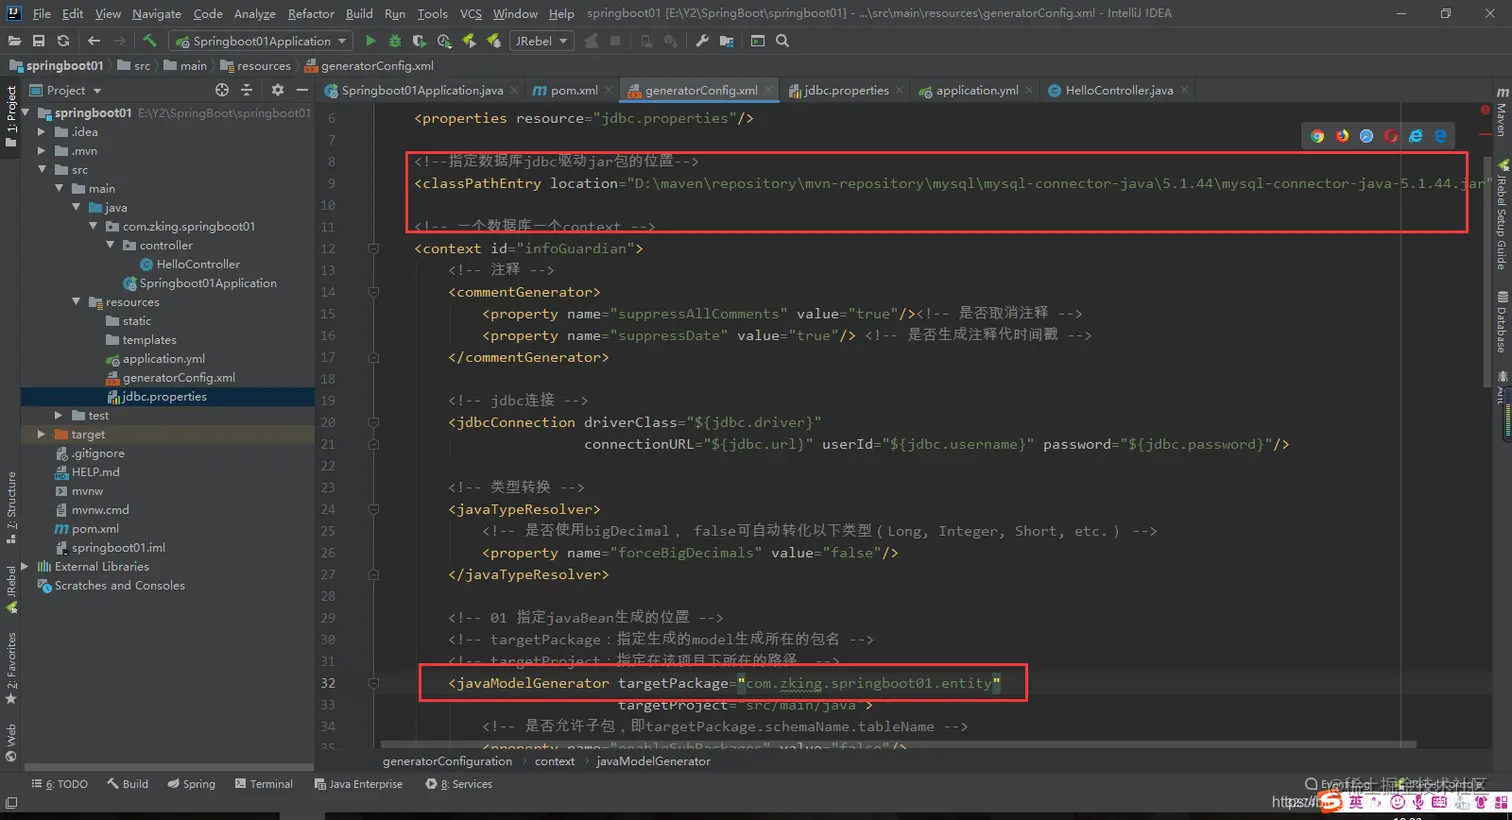Open the Spring tool window
1512x820 pixels.
point(191,784)
